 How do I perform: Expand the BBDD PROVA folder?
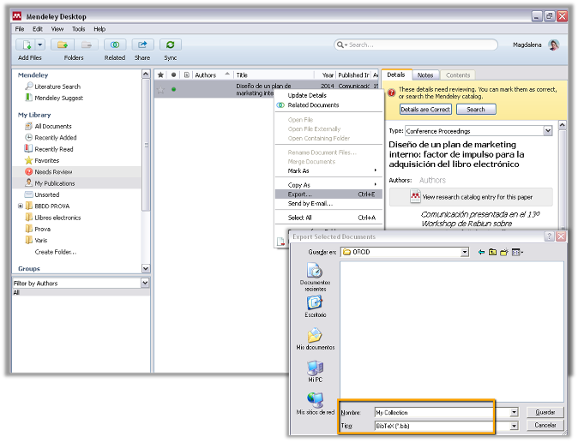tap(21, 206)
